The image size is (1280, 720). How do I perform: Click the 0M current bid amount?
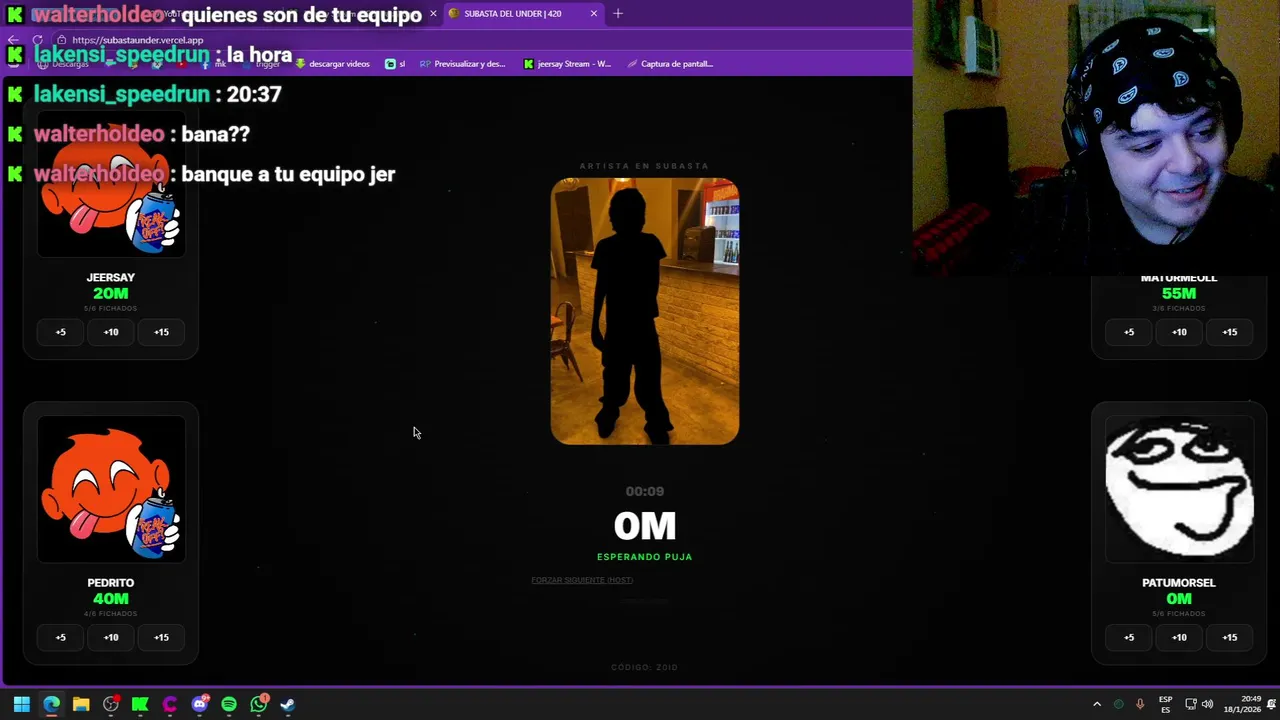pos(645,526)
